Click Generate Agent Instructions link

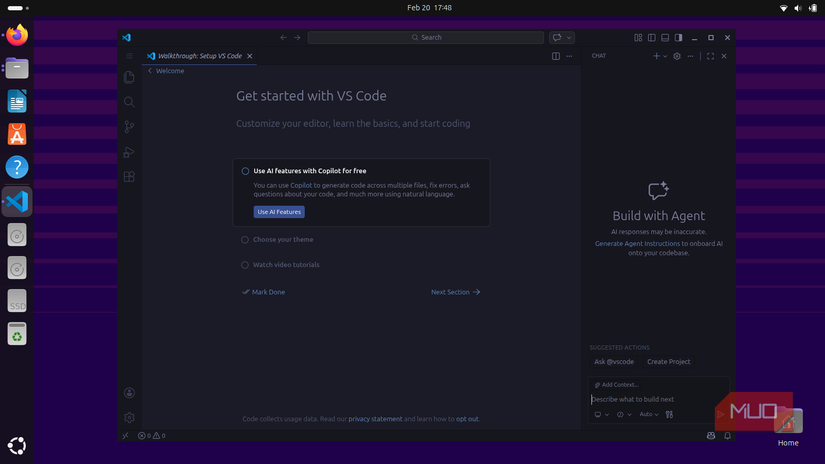click(637, 244)
